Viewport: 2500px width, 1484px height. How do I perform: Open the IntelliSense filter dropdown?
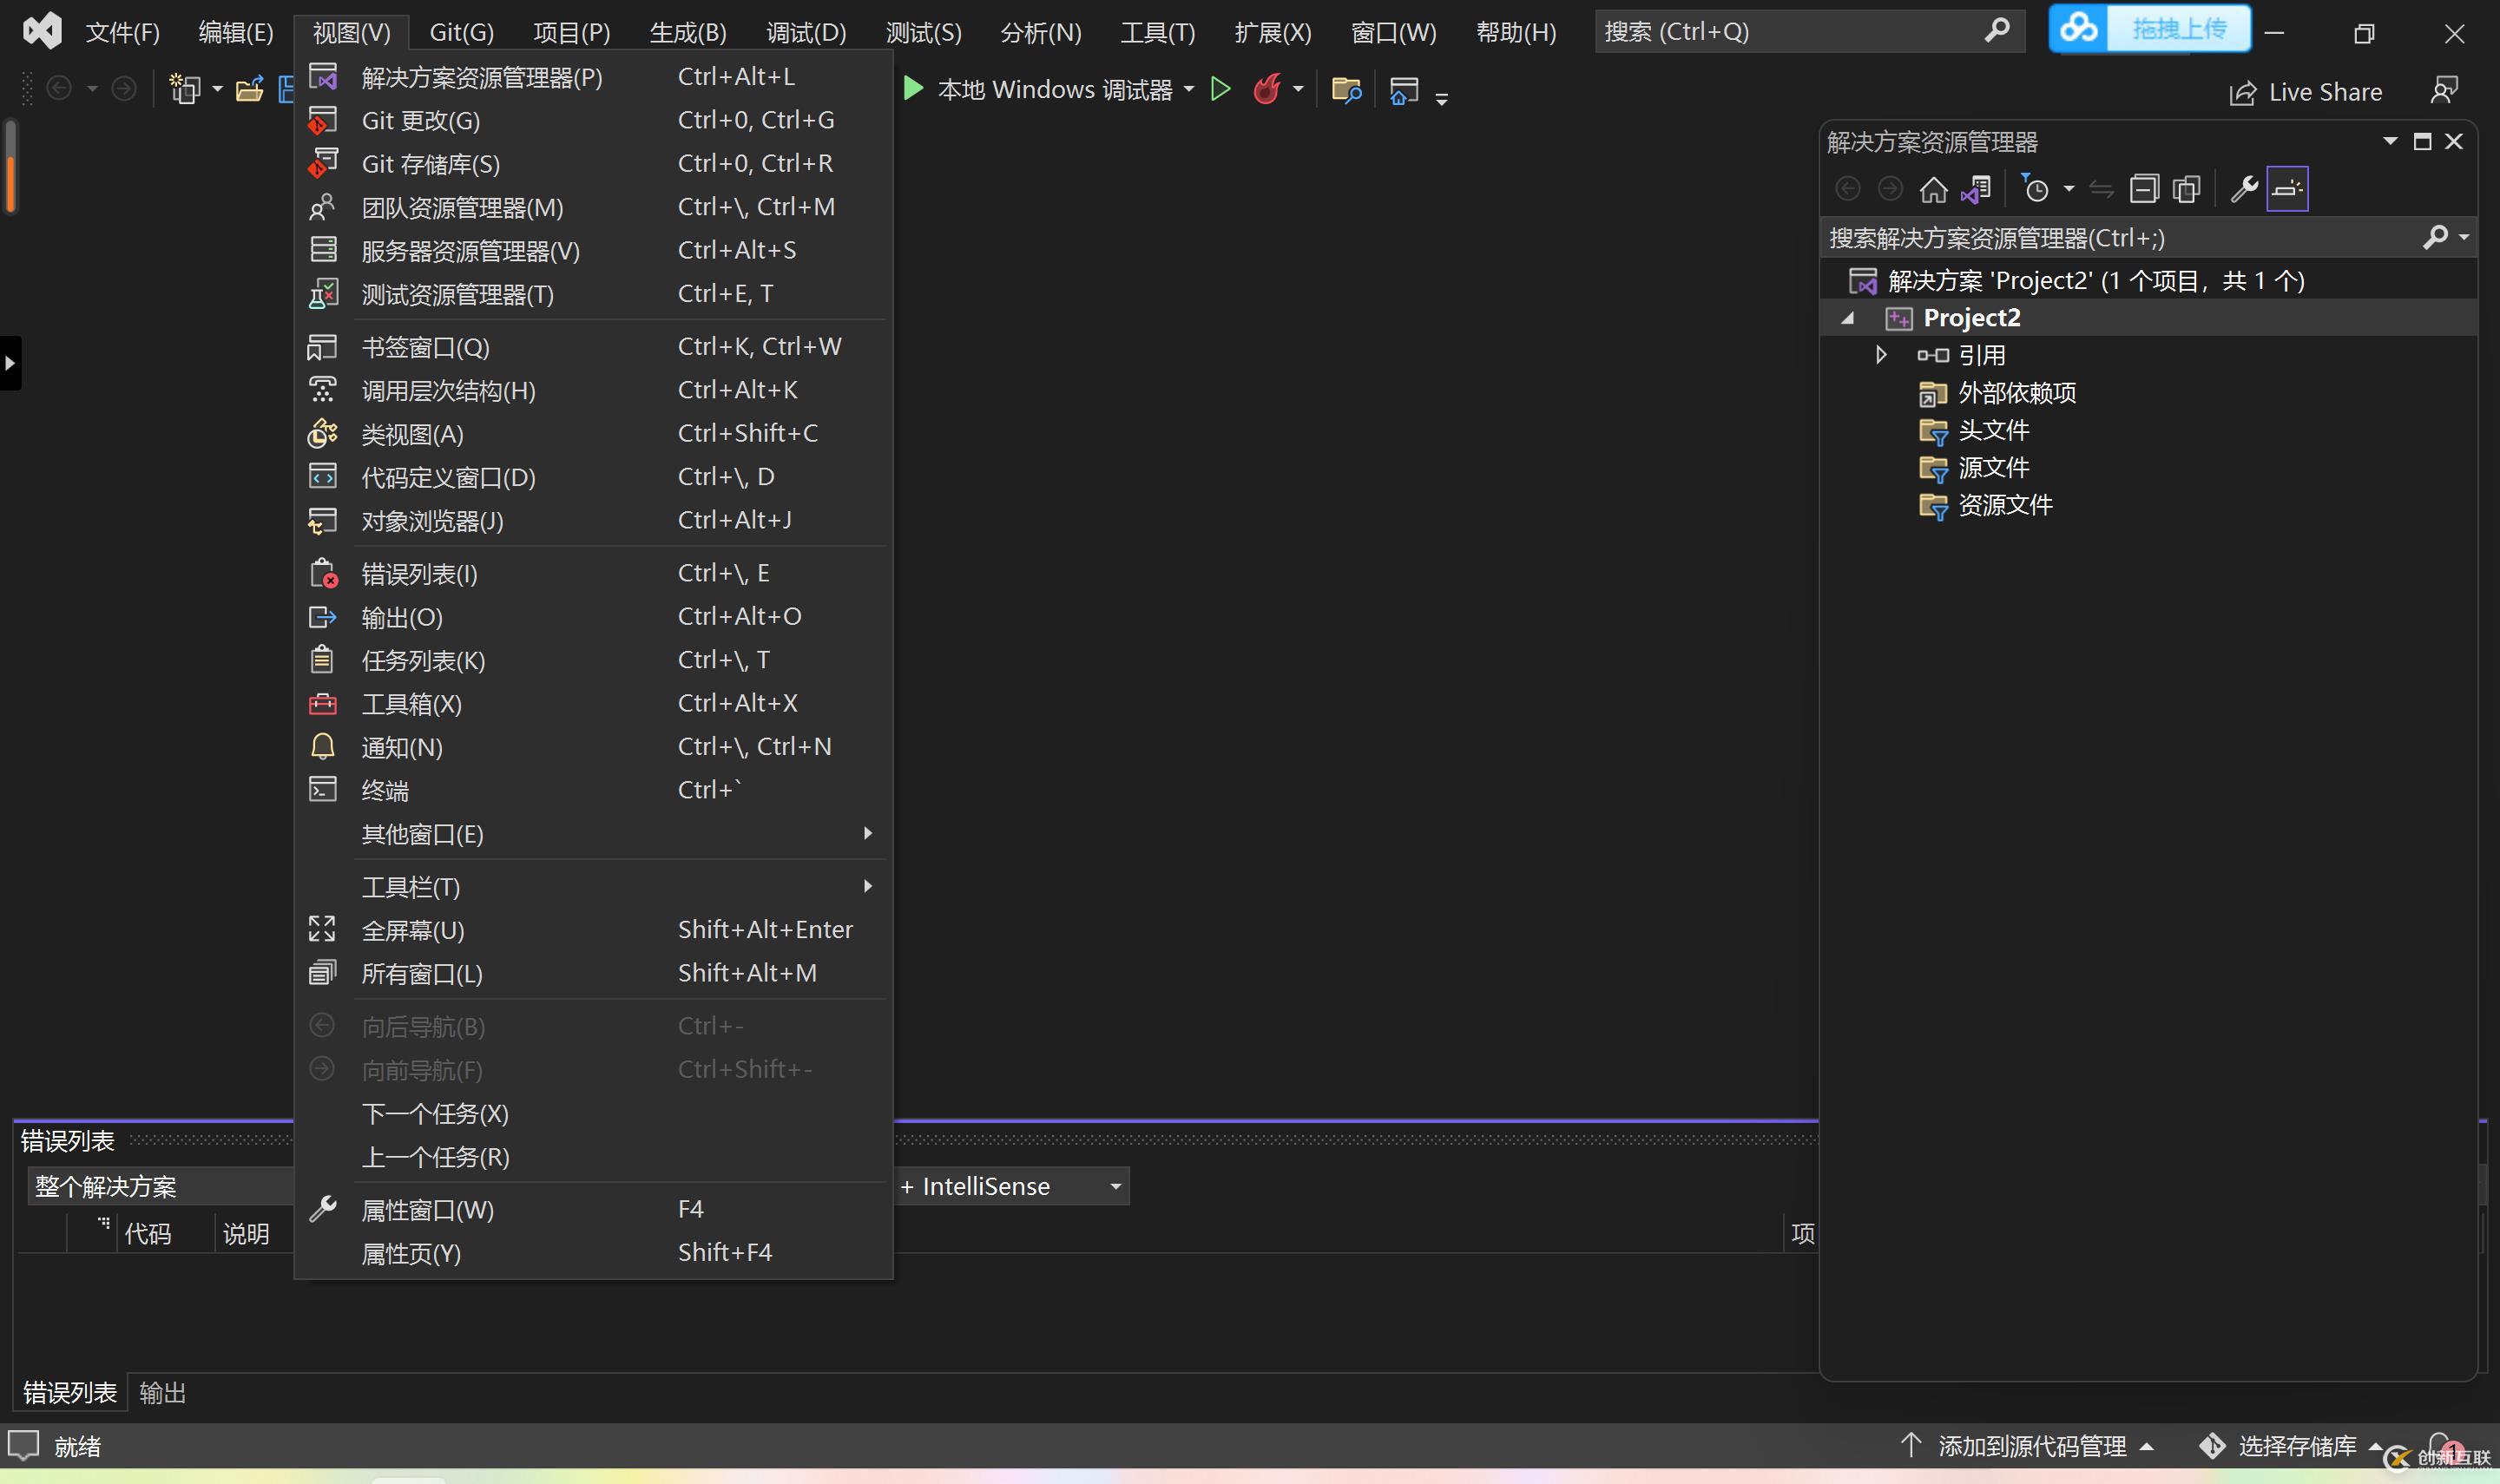(x=1115, y=1187)
